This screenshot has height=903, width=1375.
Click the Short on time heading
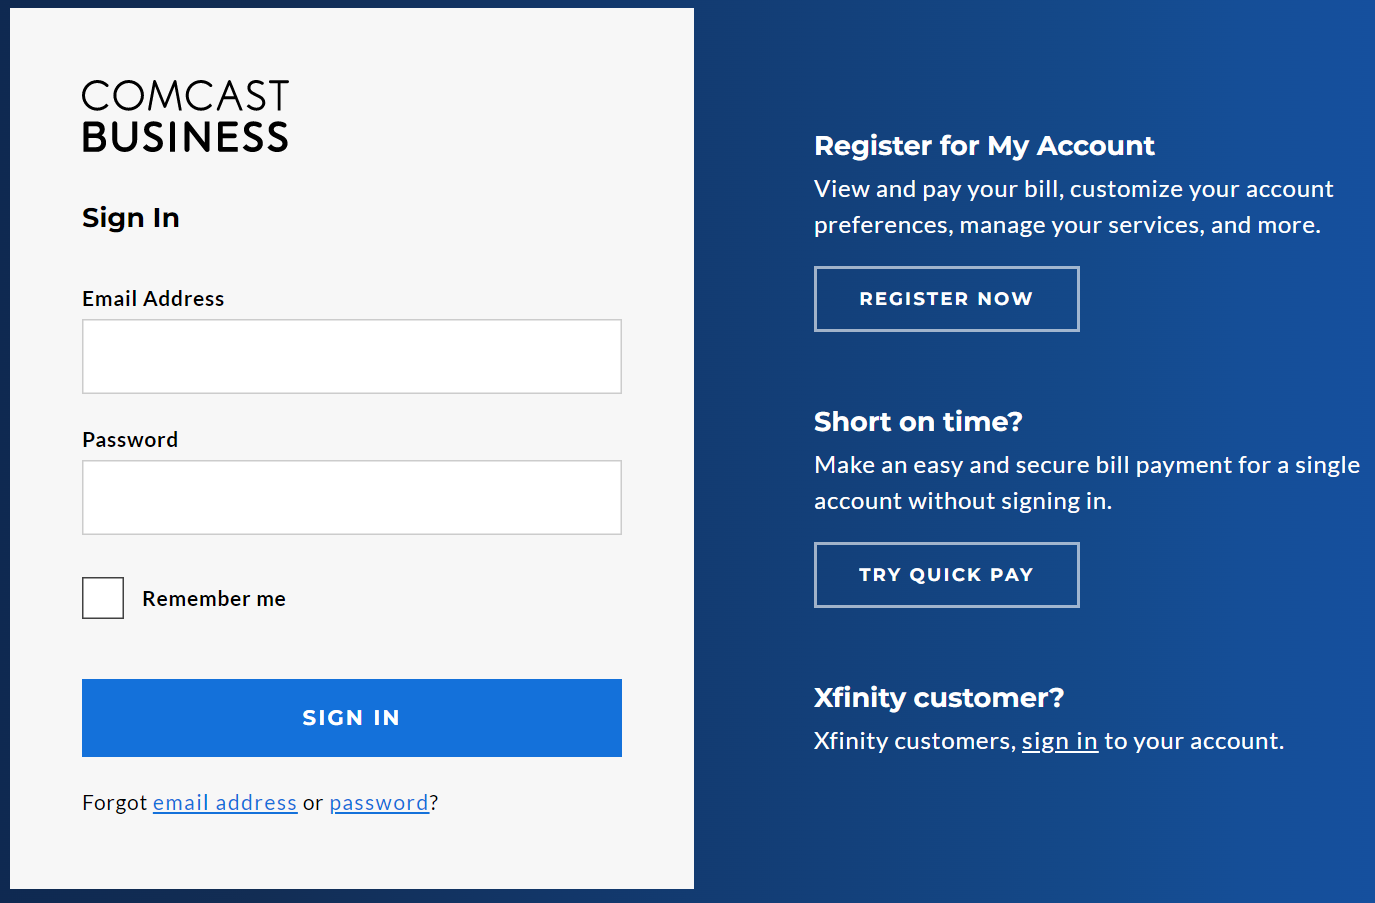pos(918,422)
